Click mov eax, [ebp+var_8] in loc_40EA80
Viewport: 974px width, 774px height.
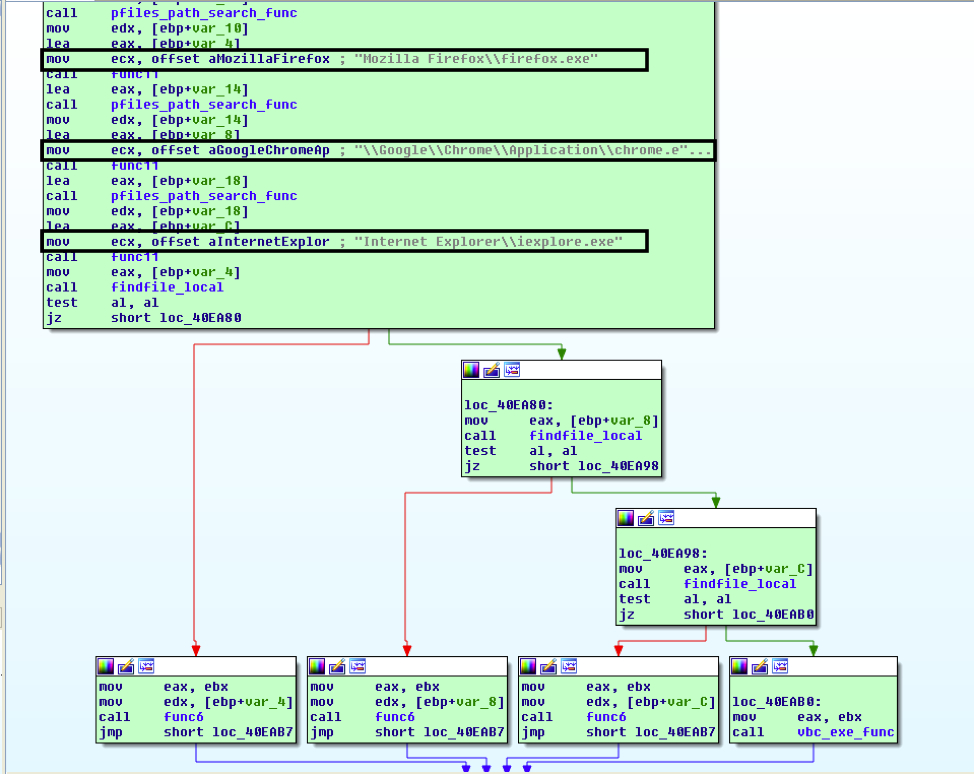tap(562, 421)
